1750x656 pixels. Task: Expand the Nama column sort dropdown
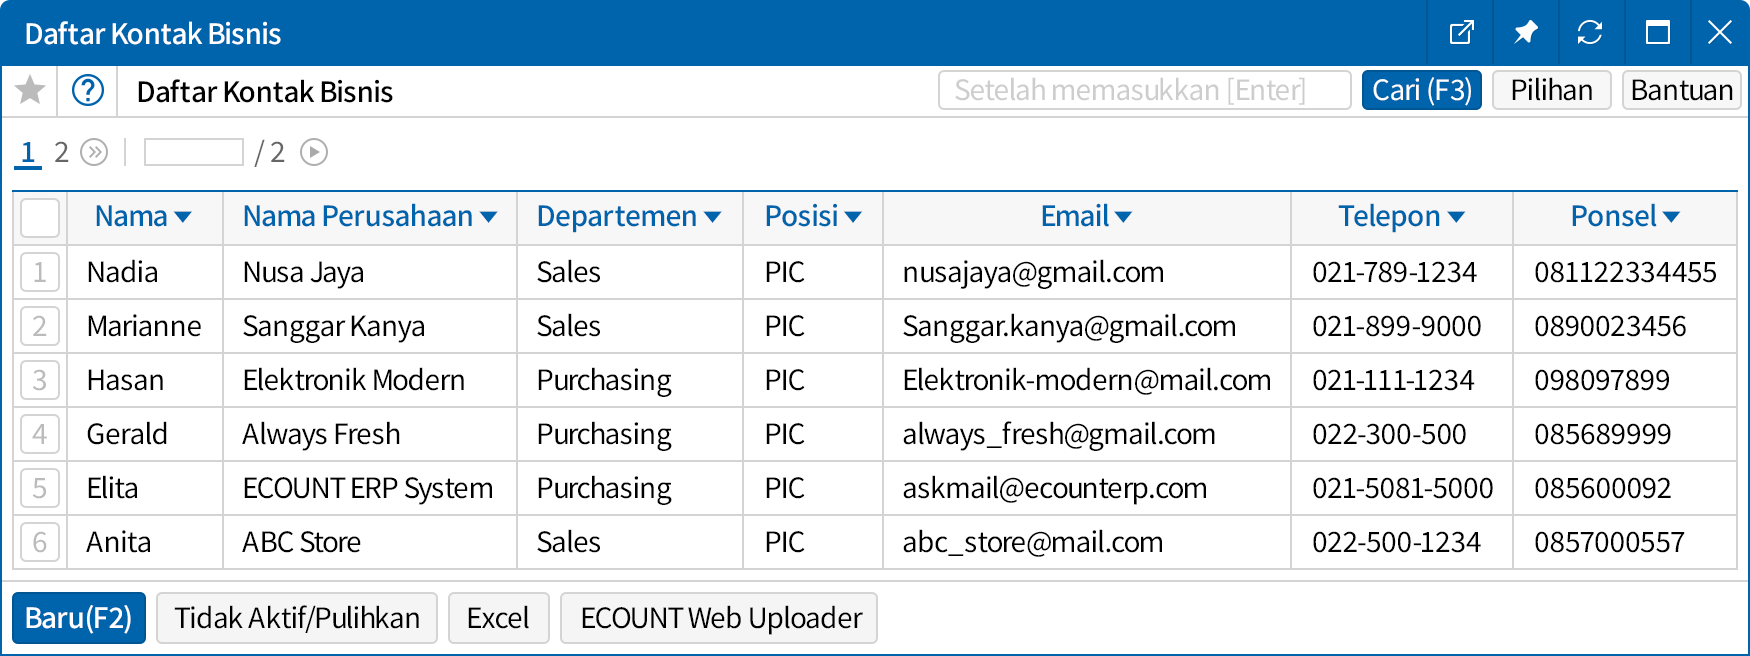coord(183,217)
